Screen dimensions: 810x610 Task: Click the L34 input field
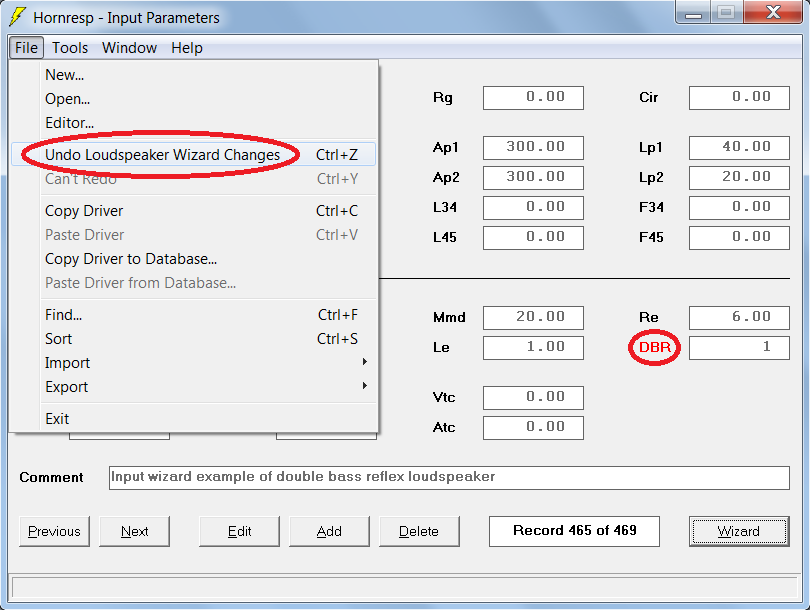533,208
